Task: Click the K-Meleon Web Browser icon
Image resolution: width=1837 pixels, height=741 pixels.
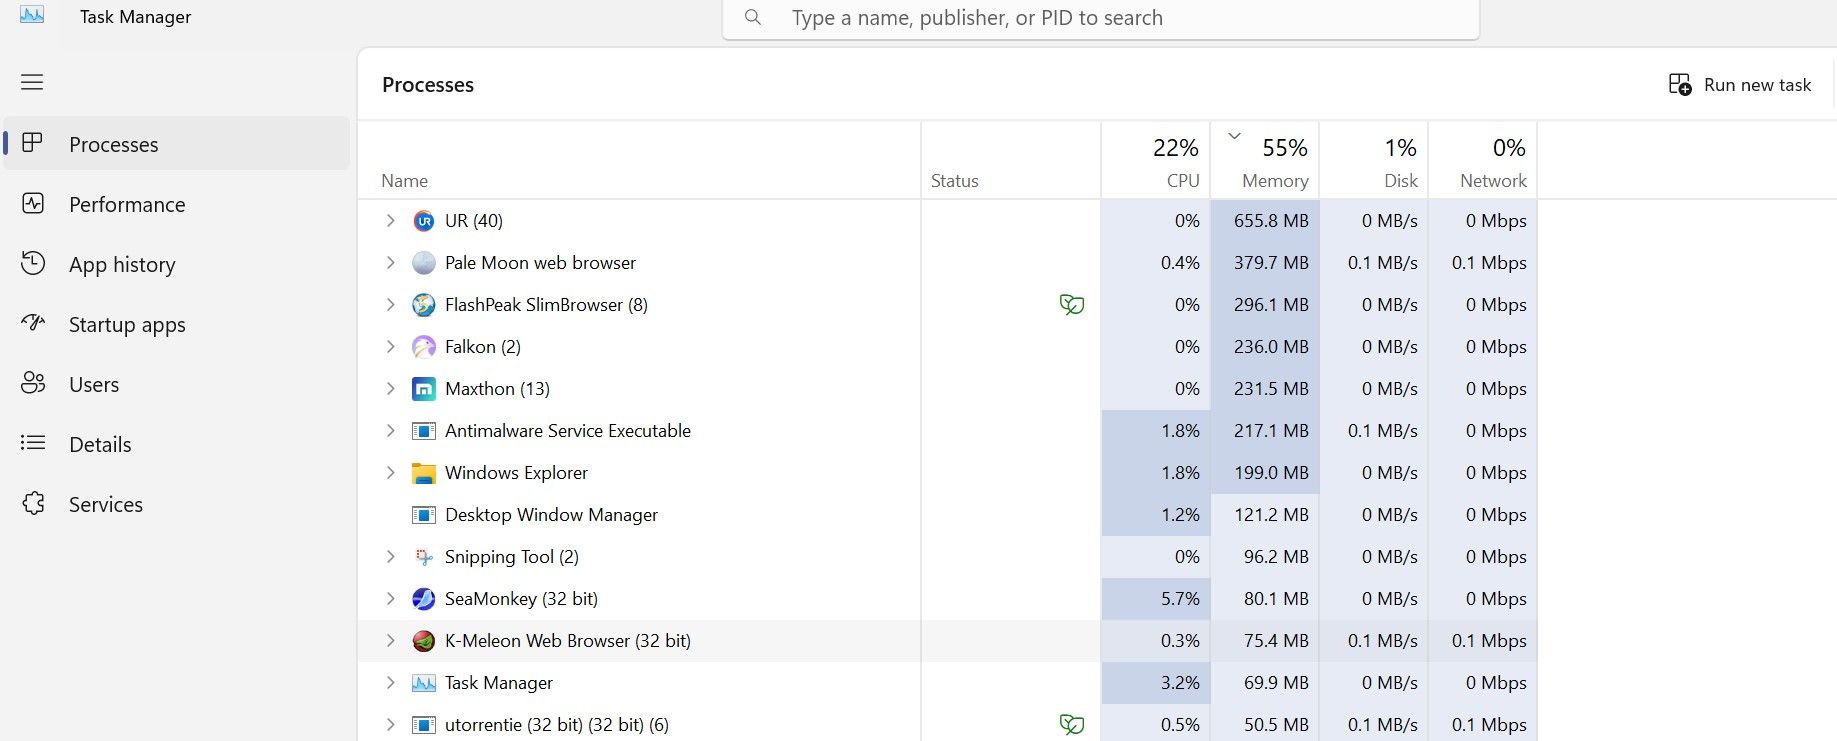Action: tap(424, 641)
